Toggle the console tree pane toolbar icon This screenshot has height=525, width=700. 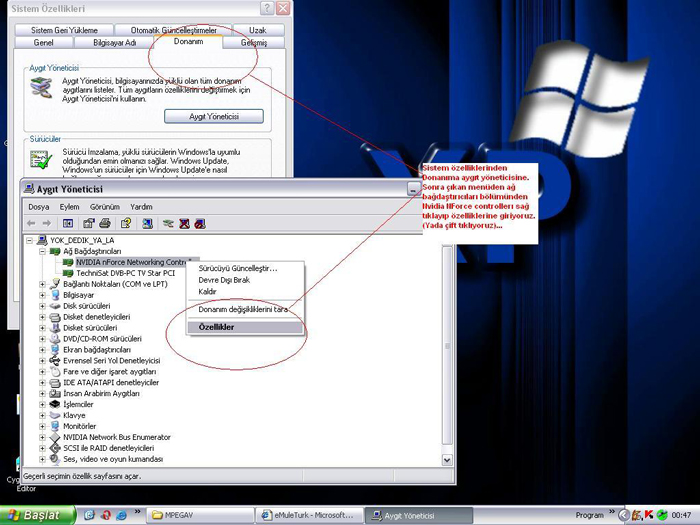tap(68, 223)
